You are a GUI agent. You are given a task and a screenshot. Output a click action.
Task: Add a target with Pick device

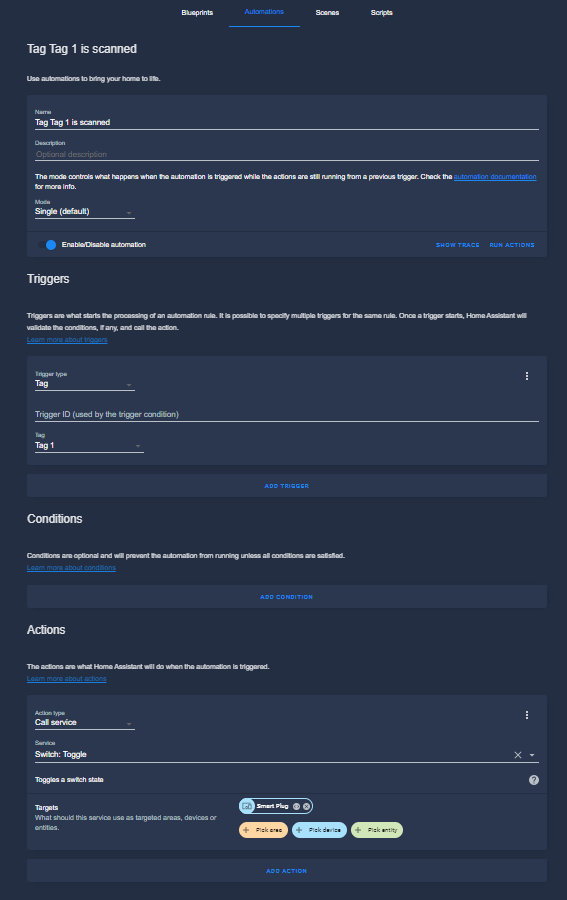[320, 830]
